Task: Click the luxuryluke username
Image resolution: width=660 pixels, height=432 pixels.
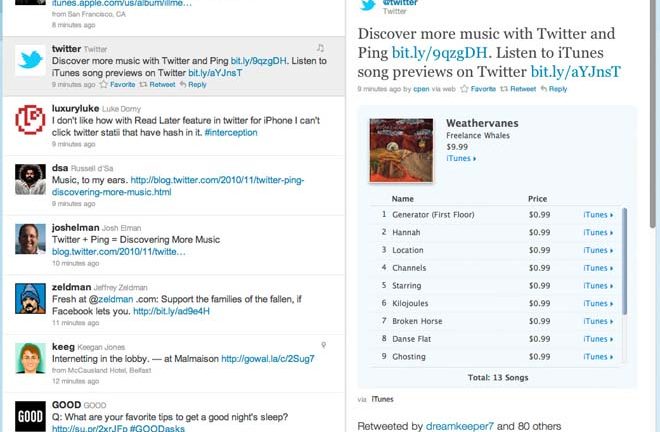Action: pos(75,108)
